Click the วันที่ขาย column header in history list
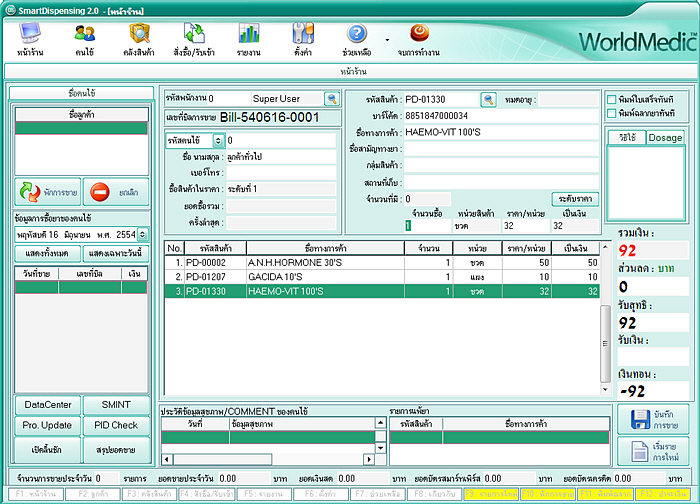 (37, 274)
